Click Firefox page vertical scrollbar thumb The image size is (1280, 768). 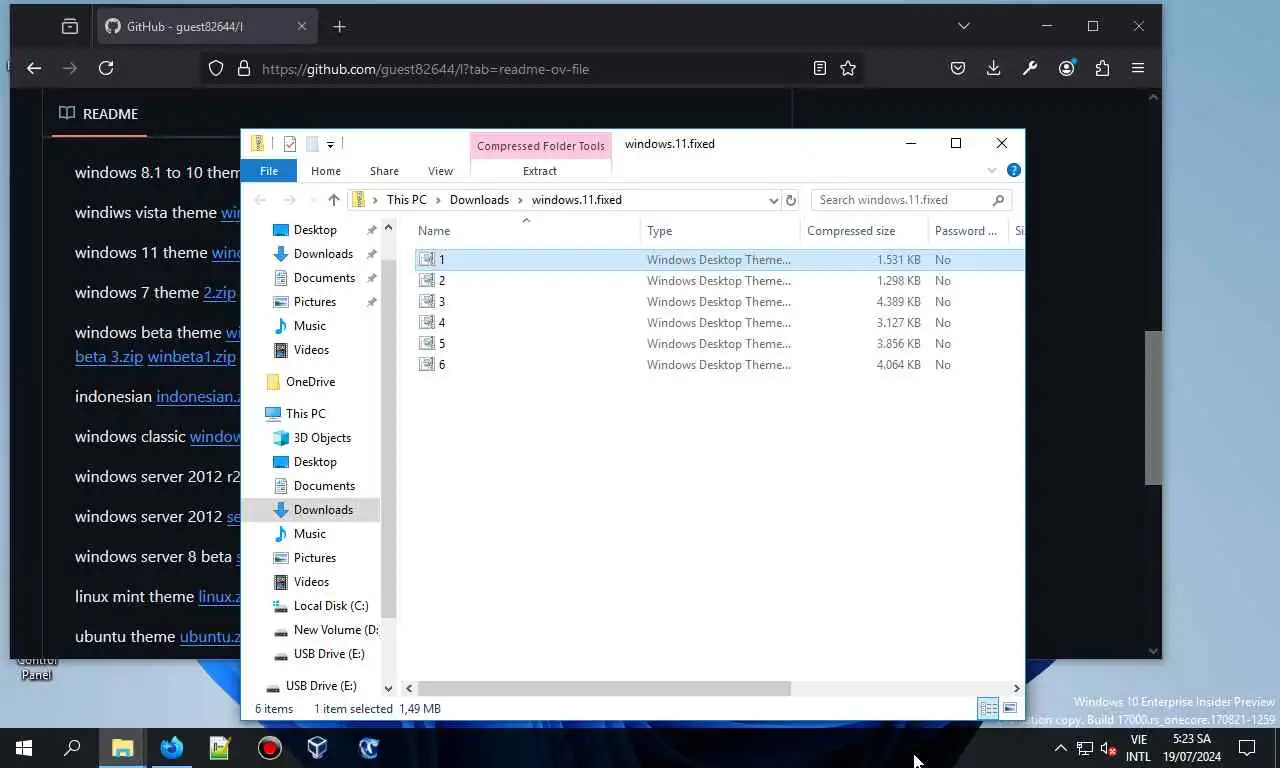pos(1153,408)
